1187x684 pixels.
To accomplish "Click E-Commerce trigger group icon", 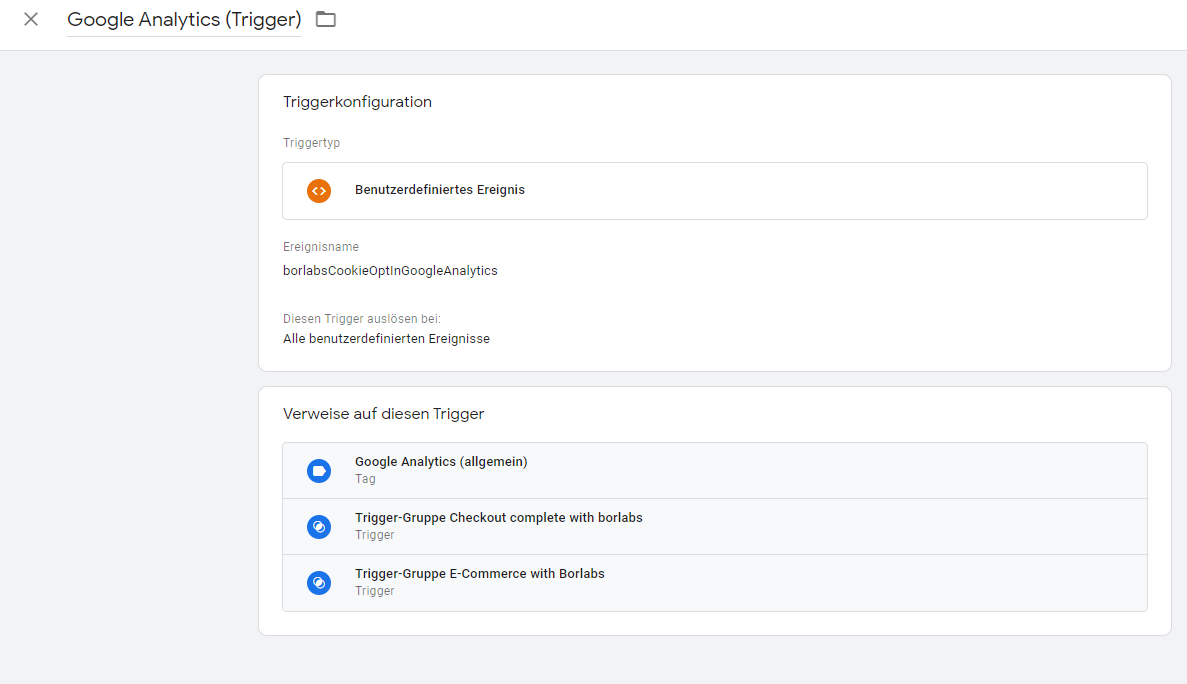I will (x=319, y=583).
